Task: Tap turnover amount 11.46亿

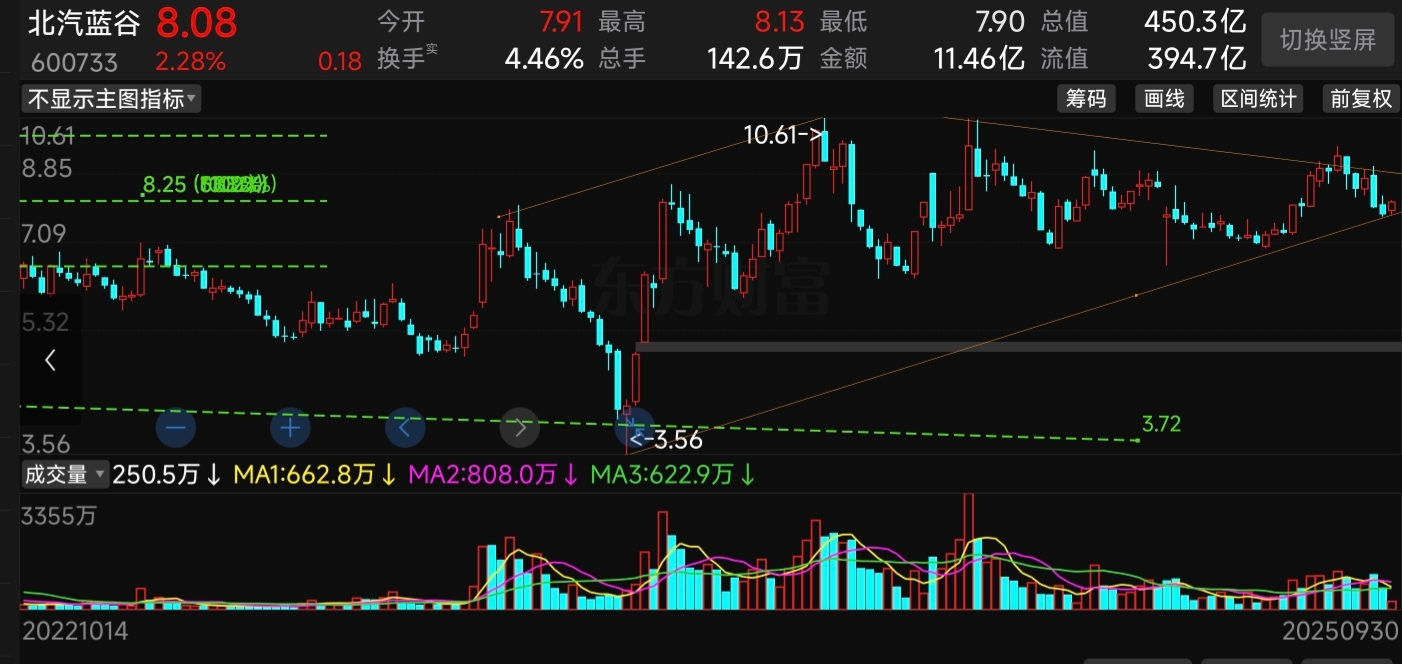Action: tap(979, 59)
